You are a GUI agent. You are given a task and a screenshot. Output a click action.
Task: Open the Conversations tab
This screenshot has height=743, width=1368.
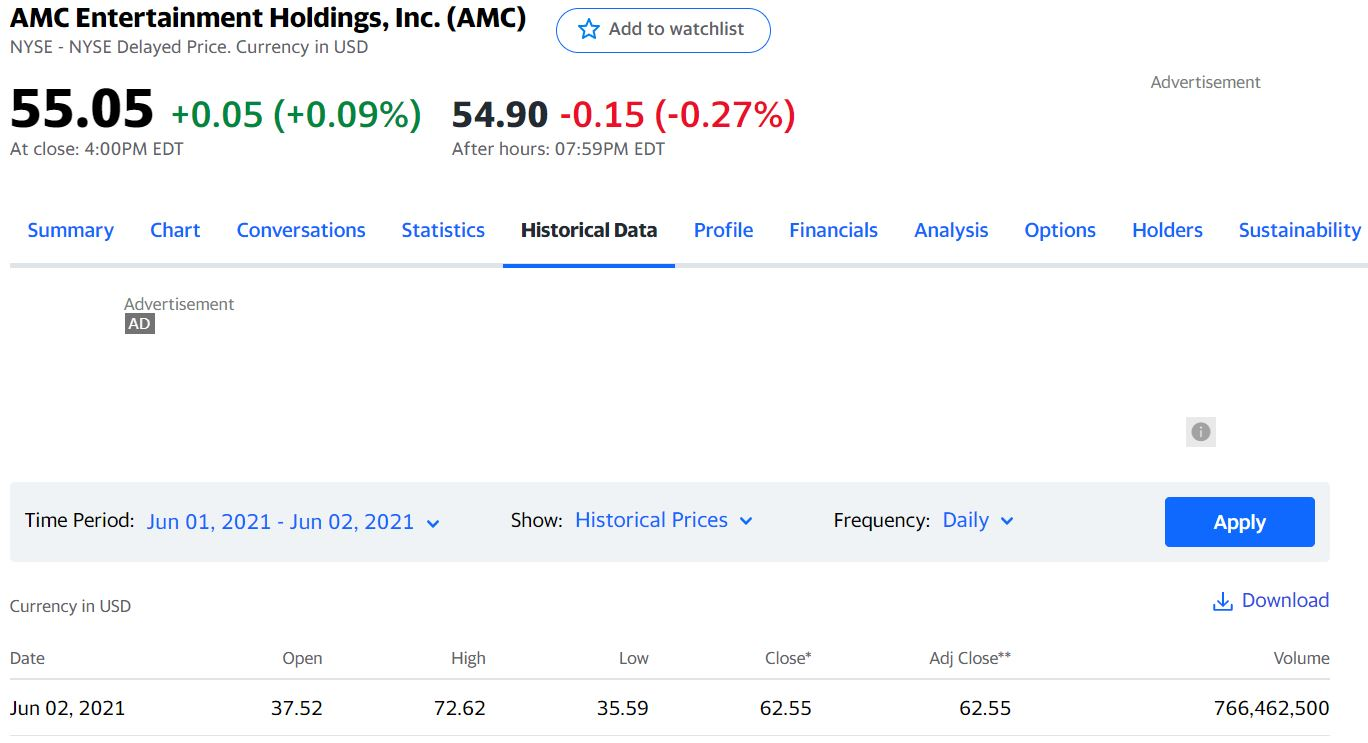point(301,230)
